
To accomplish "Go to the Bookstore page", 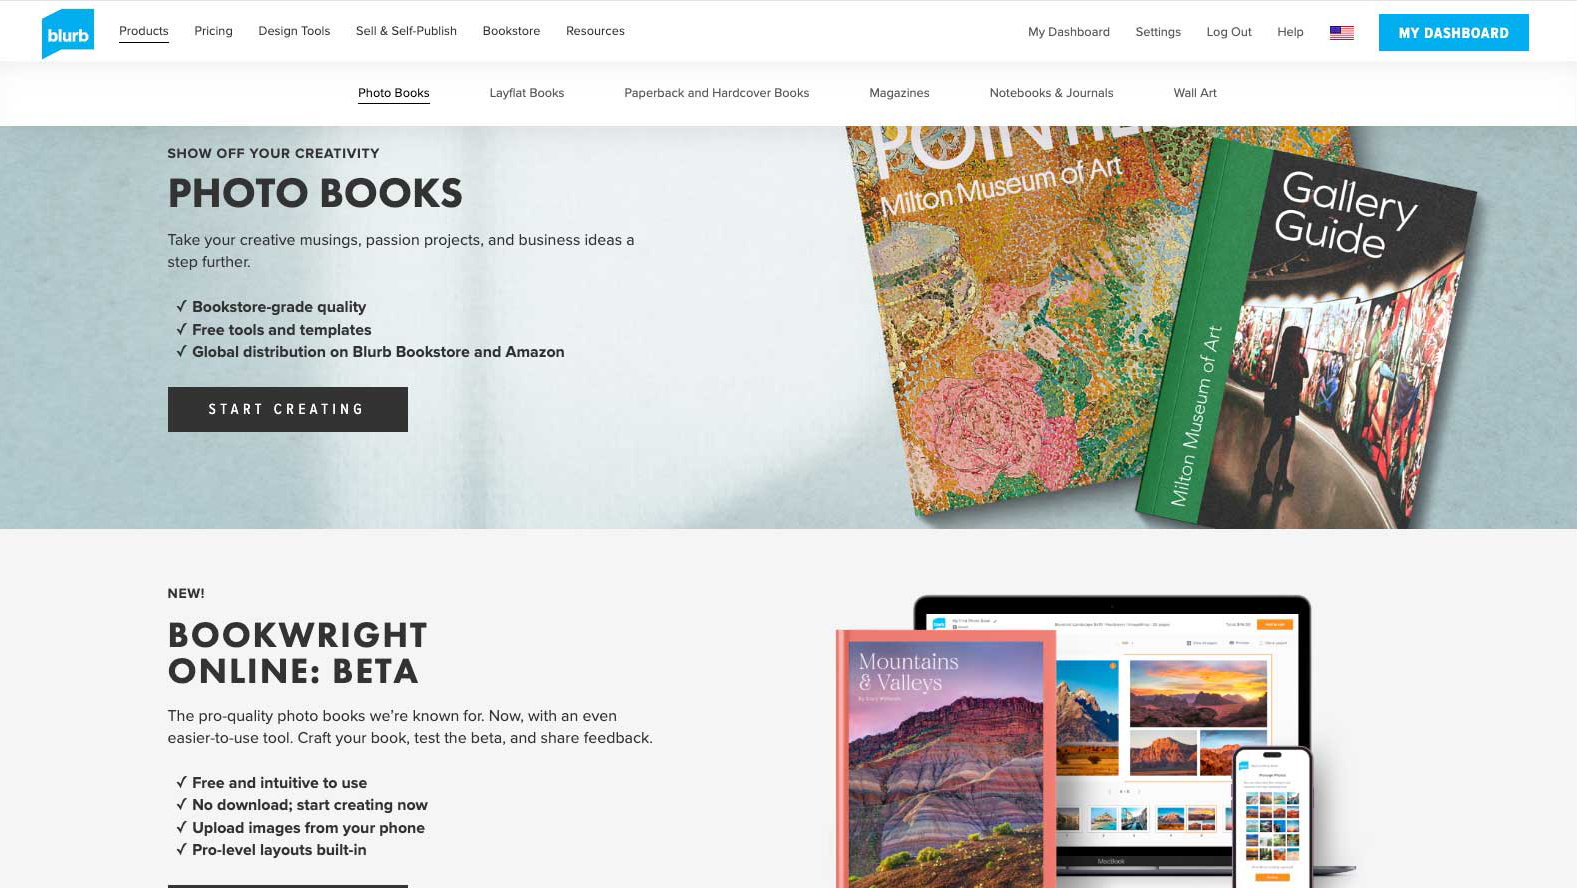I will [x=511, y=31].
